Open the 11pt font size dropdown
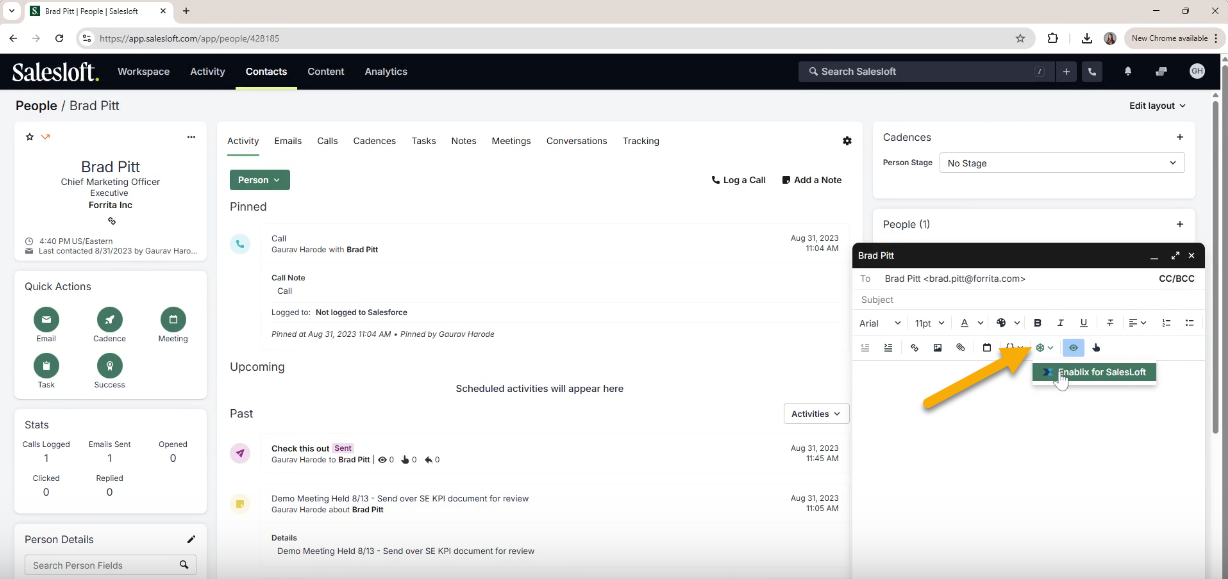 pos(930,323)
